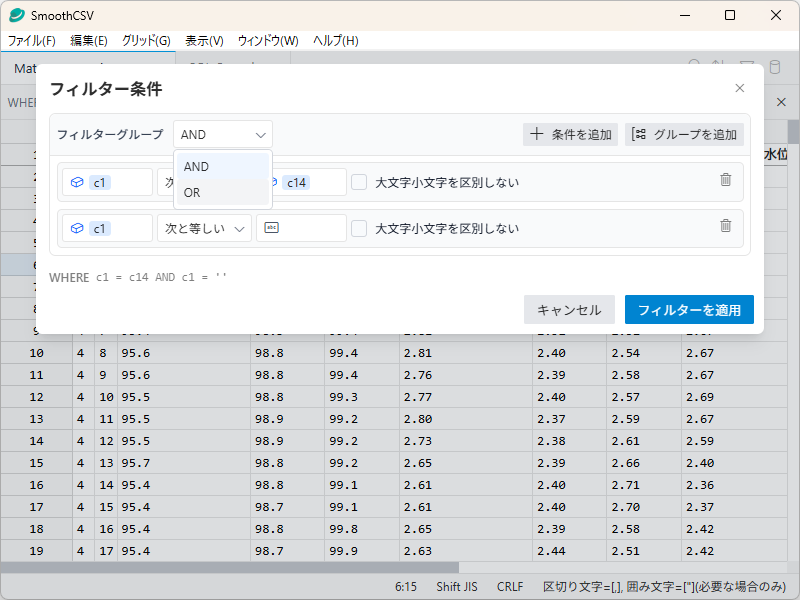
Task: Click cube icon in second condition c1 field
Action: click(77, 228)
